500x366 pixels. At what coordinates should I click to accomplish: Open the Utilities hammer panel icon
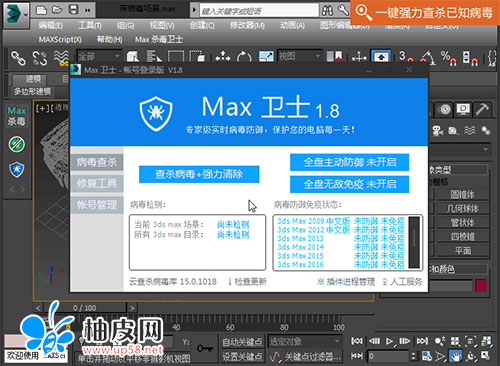point(482,109)
